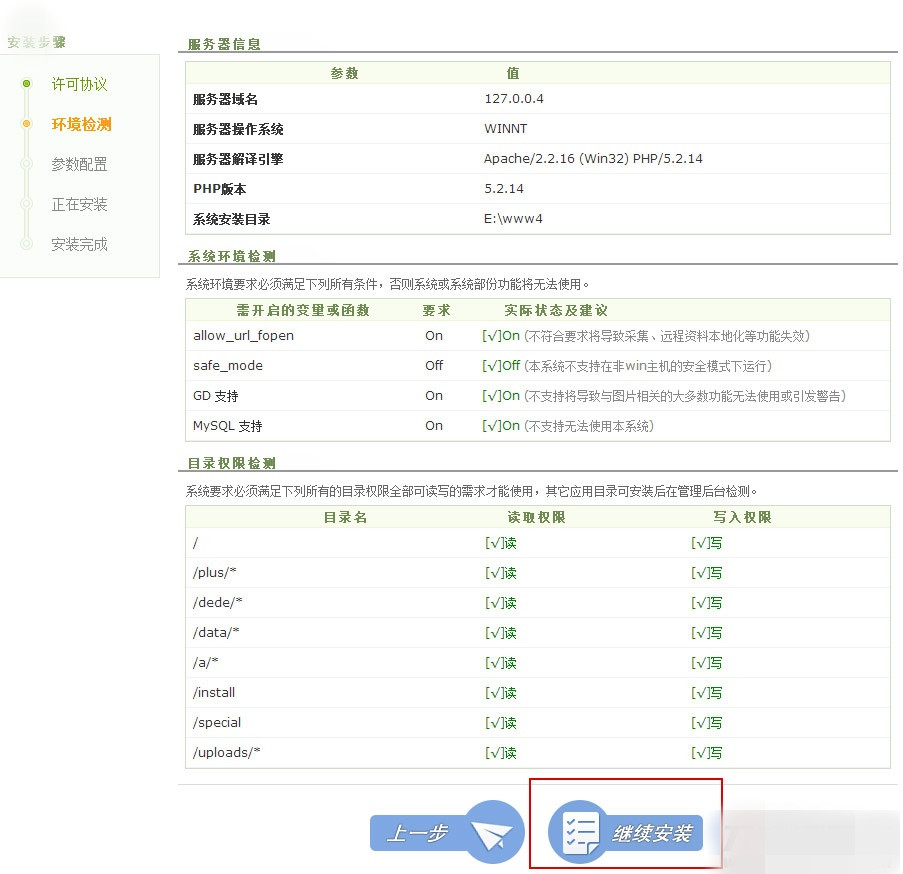Click the GD 支持 row name
This screenshot has height=874, width=903.
click(216, 396)
